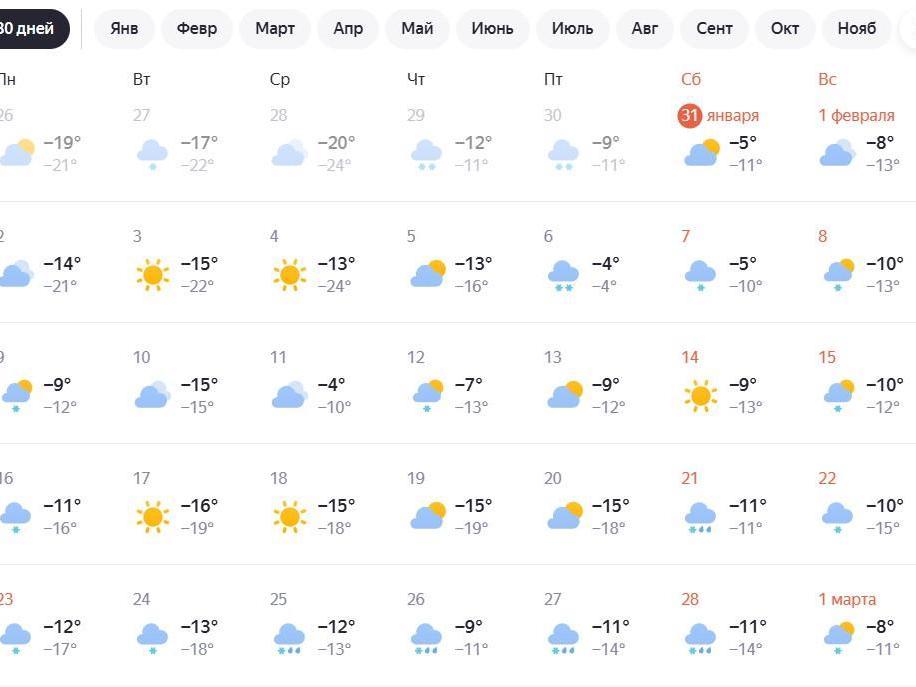This screenshot has height=687, width=916.
Task: Select the 30 дней tab
Action: click(x=30, y=29)
